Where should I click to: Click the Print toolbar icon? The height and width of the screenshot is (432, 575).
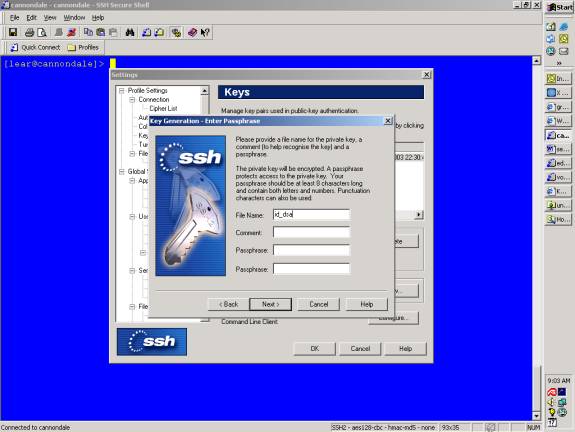tap(29, 32)
